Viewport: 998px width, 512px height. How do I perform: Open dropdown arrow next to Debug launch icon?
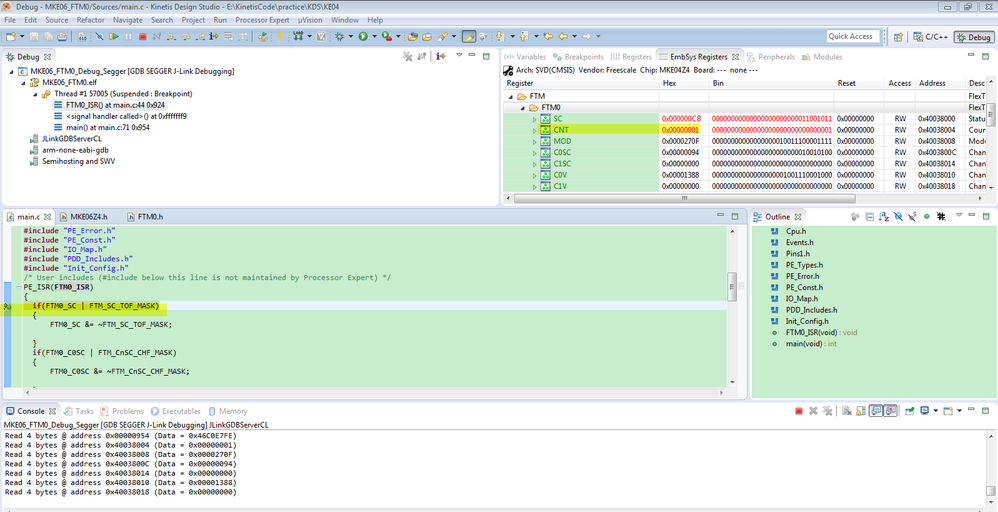pos(351,36)
